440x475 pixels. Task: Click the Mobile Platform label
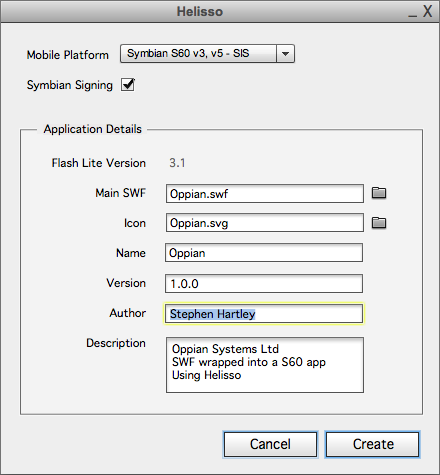point(68,55)
